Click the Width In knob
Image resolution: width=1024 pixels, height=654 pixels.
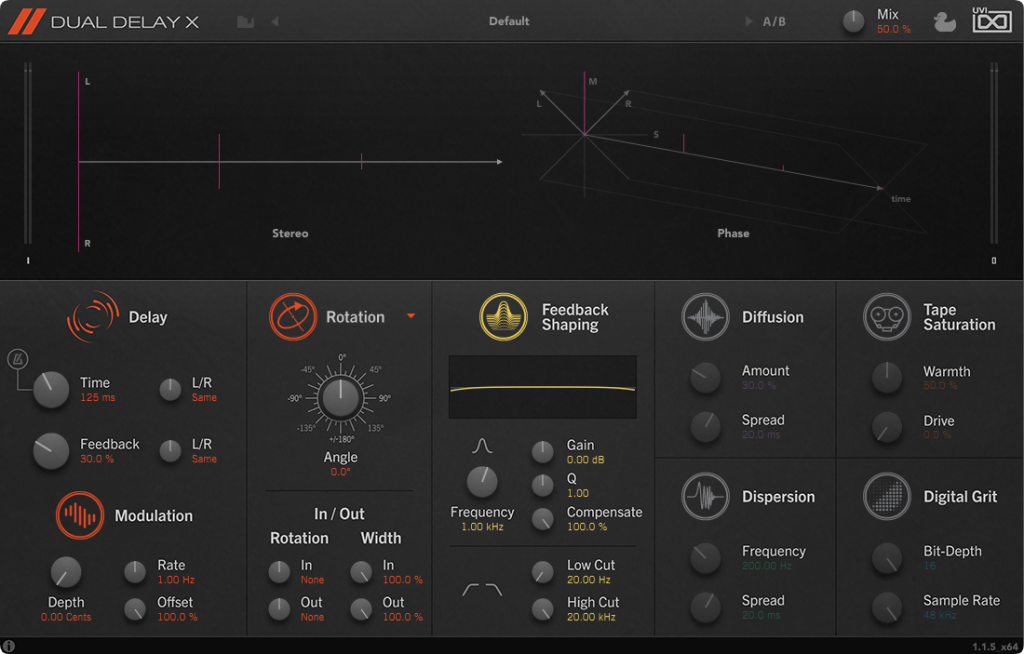click(x=361, y=572)
